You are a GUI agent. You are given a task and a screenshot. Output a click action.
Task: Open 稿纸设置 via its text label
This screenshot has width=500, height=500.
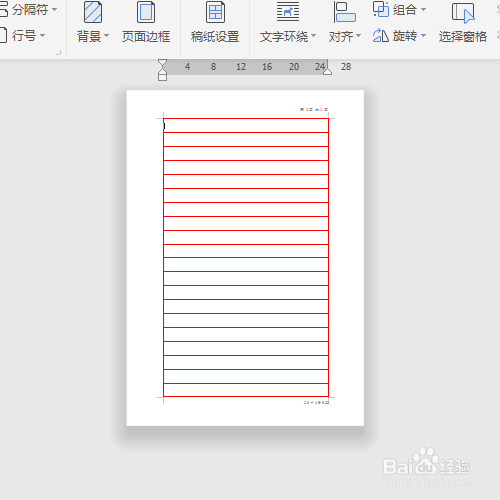pos(215,36)
